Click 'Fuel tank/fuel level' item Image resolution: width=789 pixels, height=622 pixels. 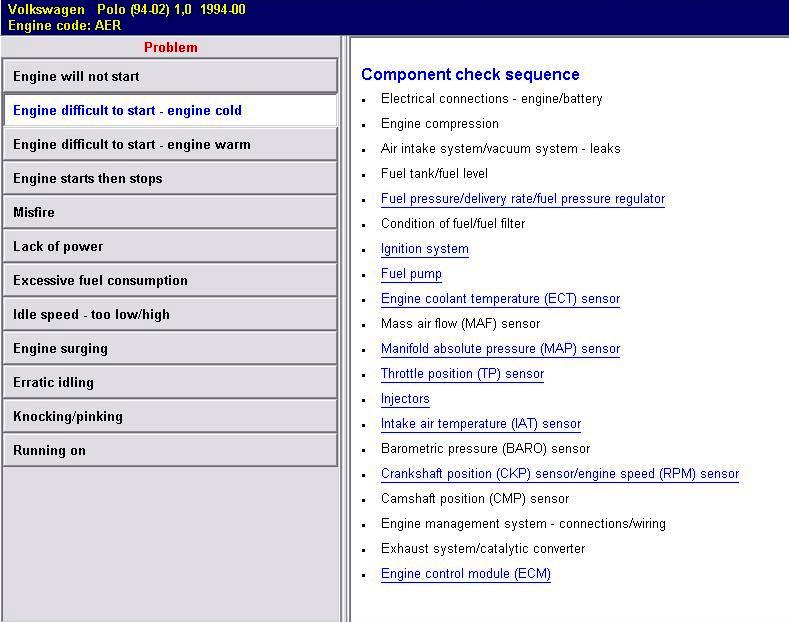[x=434, y=174]
